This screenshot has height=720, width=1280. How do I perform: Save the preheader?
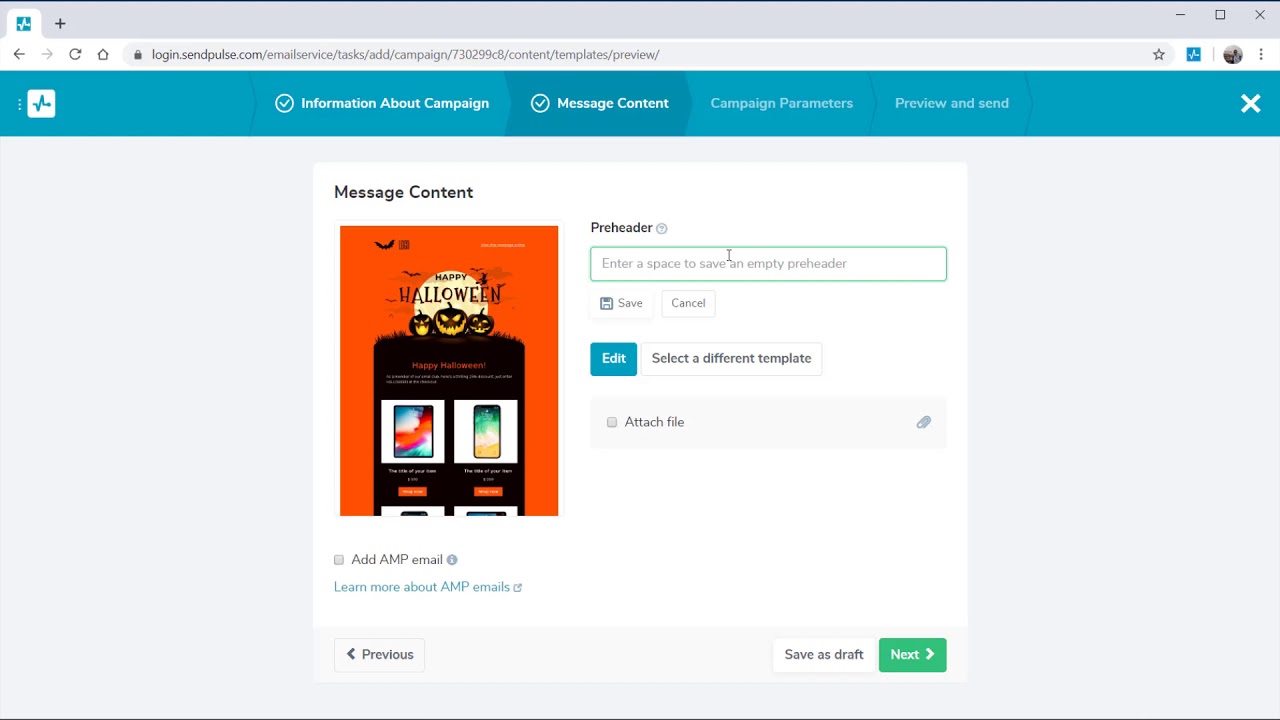coord(621,303)
